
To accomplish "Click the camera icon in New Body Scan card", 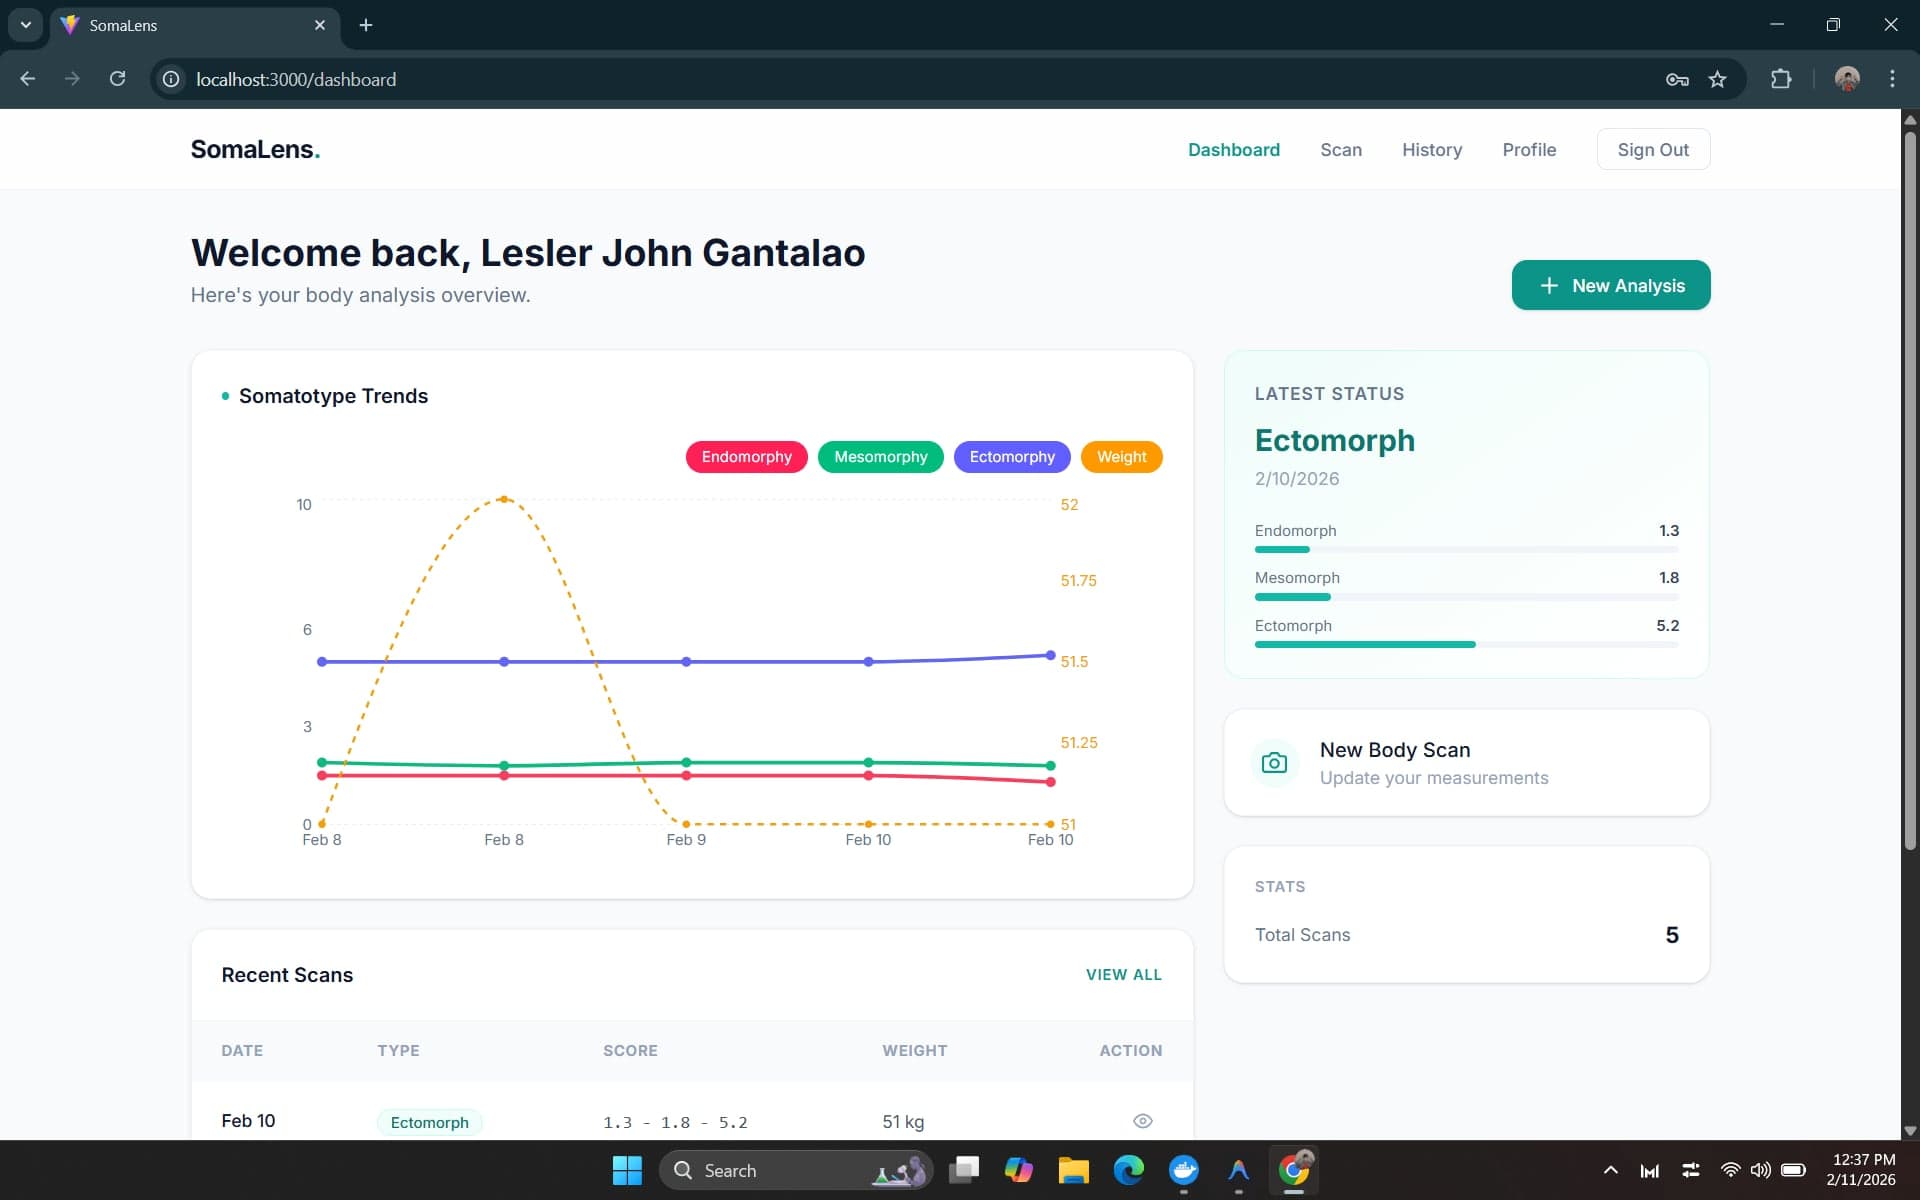I will [x=1274, y=763].
